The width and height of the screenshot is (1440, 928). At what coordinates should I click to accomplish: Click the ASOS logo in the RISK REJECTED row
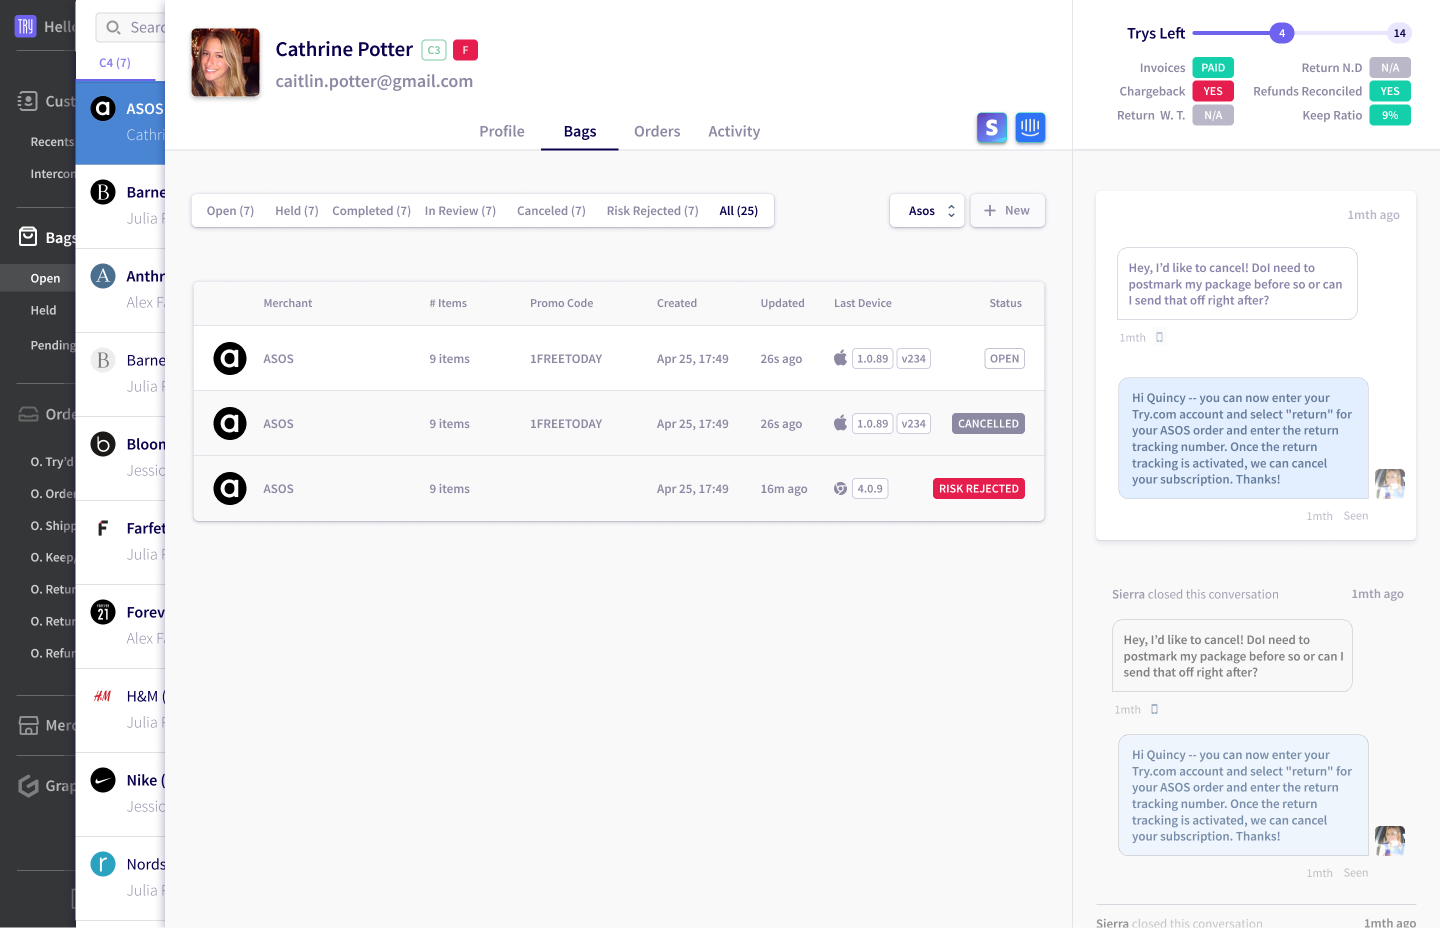click(230, 488)
